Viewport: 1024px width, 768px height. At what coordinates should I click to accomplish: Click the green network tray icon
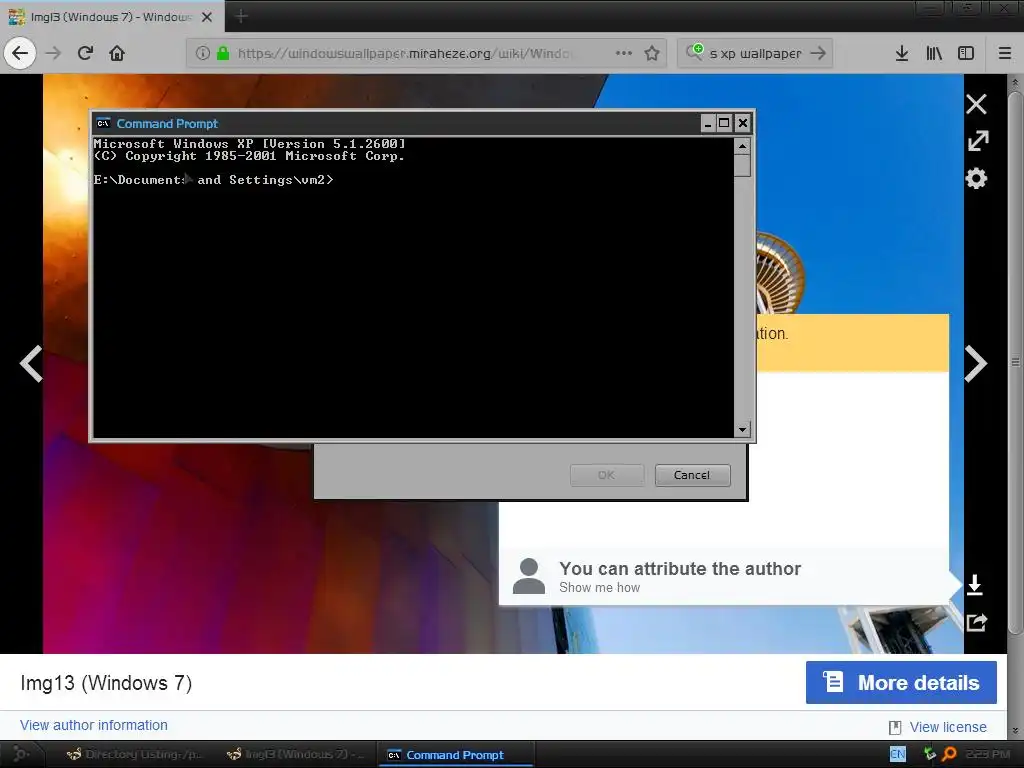[x=930, y=754]
